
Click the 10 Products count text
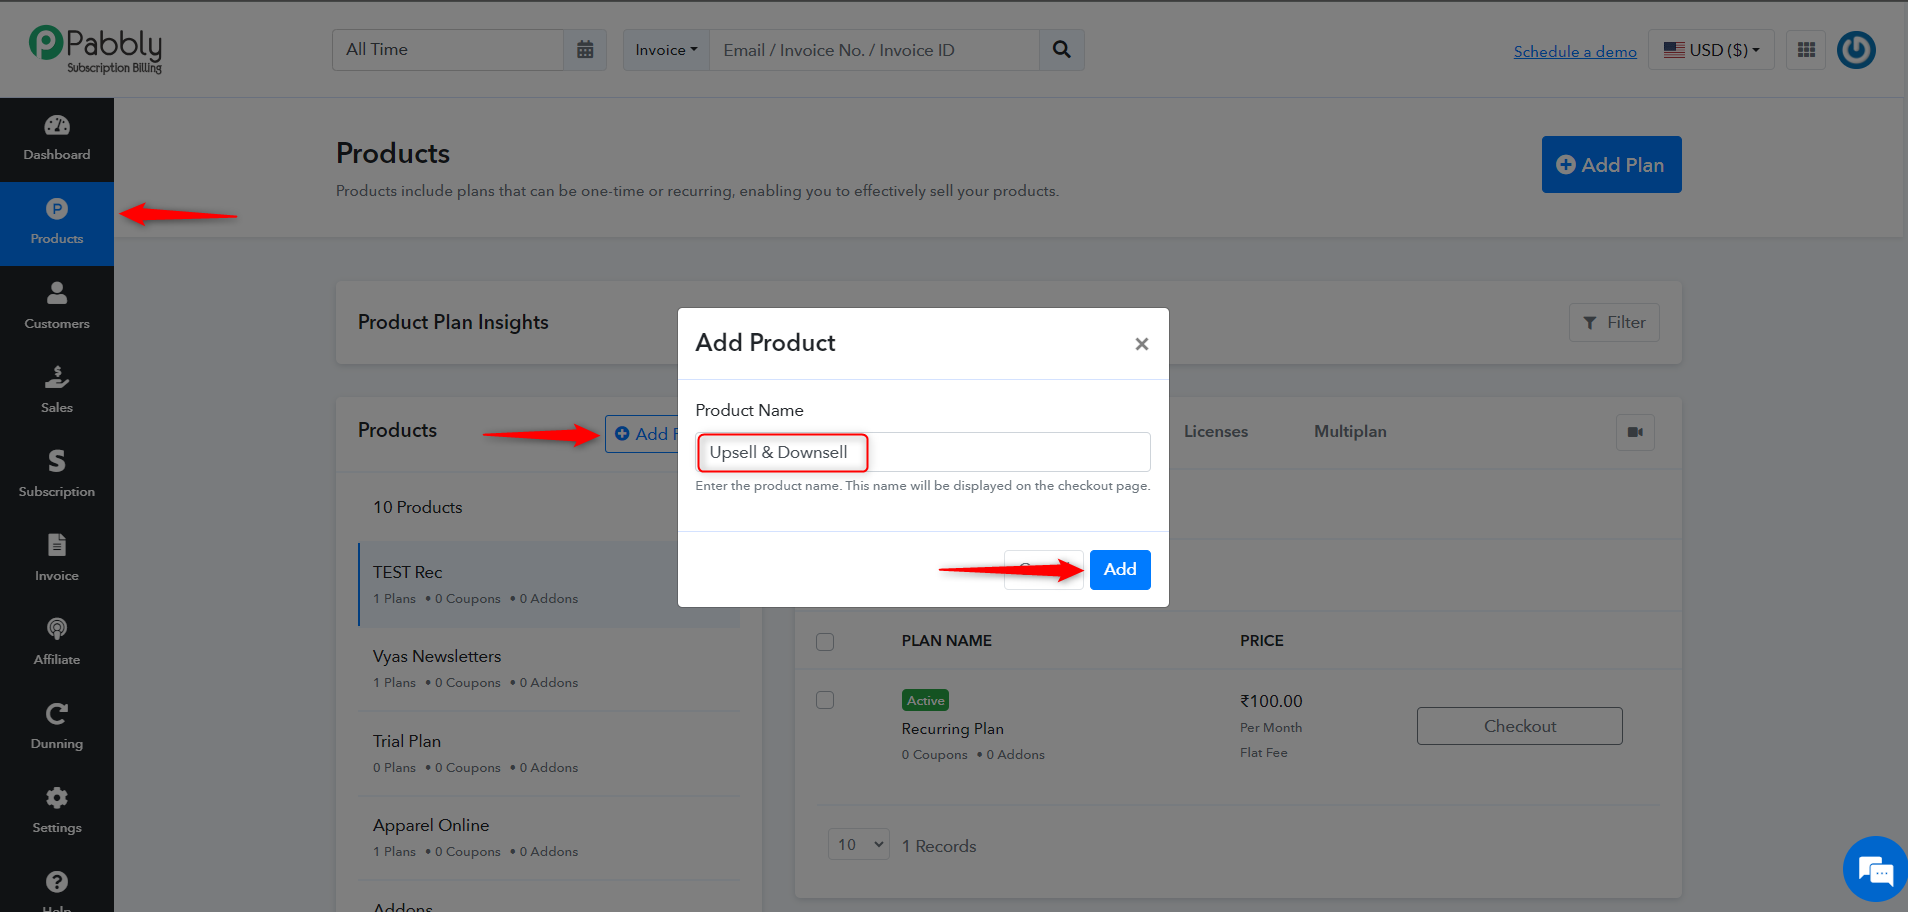tap(417, 507)
